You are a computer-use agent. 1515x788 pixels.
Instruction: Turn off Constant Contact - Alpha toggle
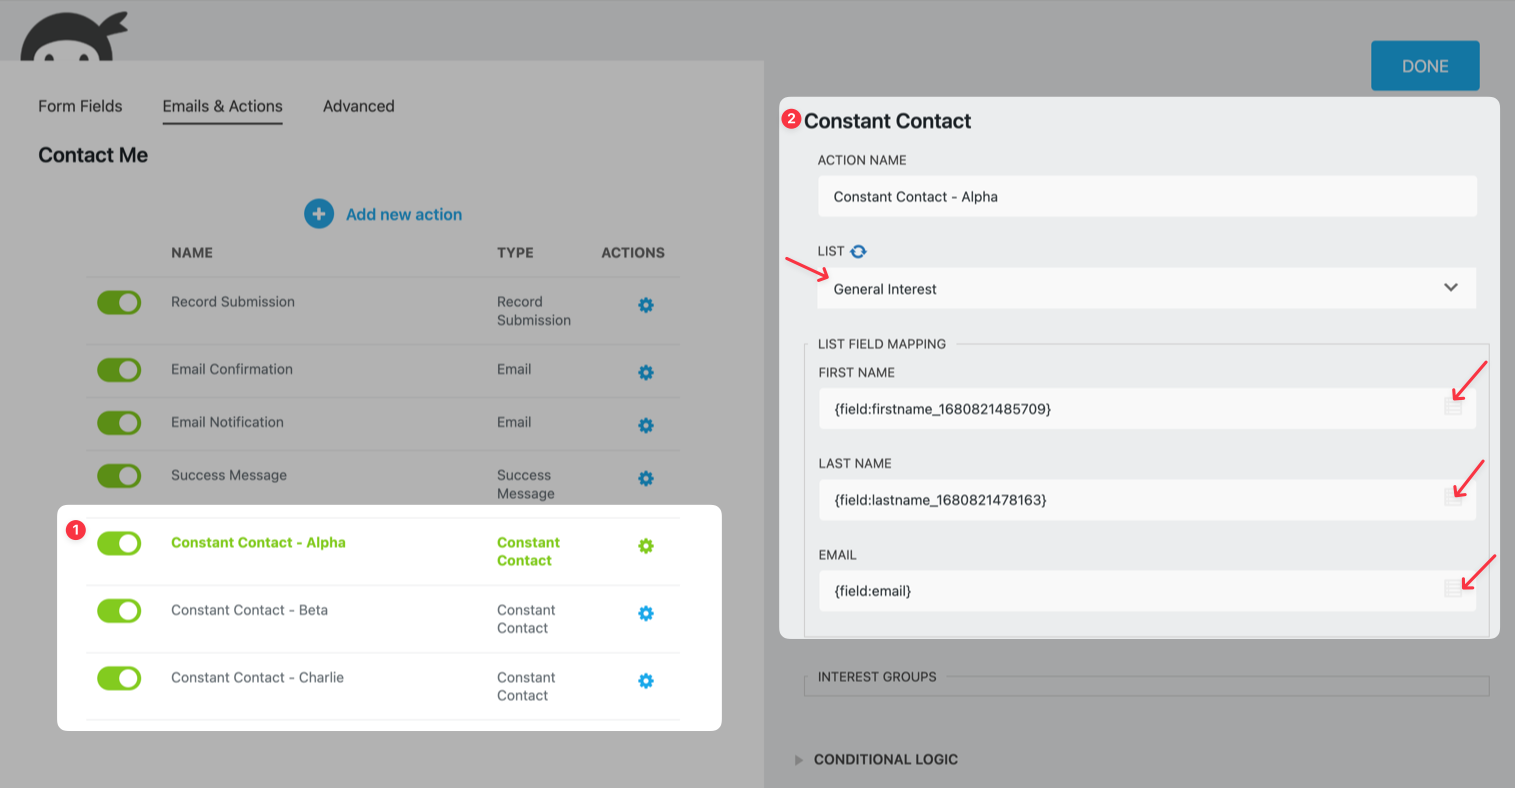tap(119, 543)
